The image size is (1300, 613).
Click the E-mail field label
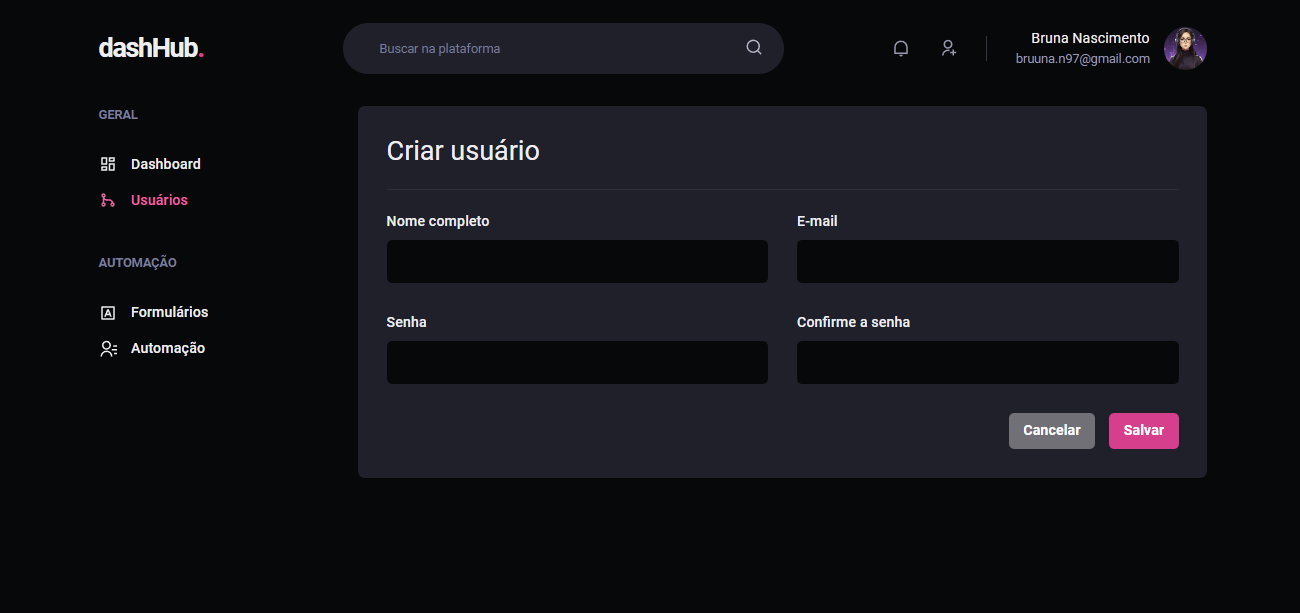click(817, 221)
